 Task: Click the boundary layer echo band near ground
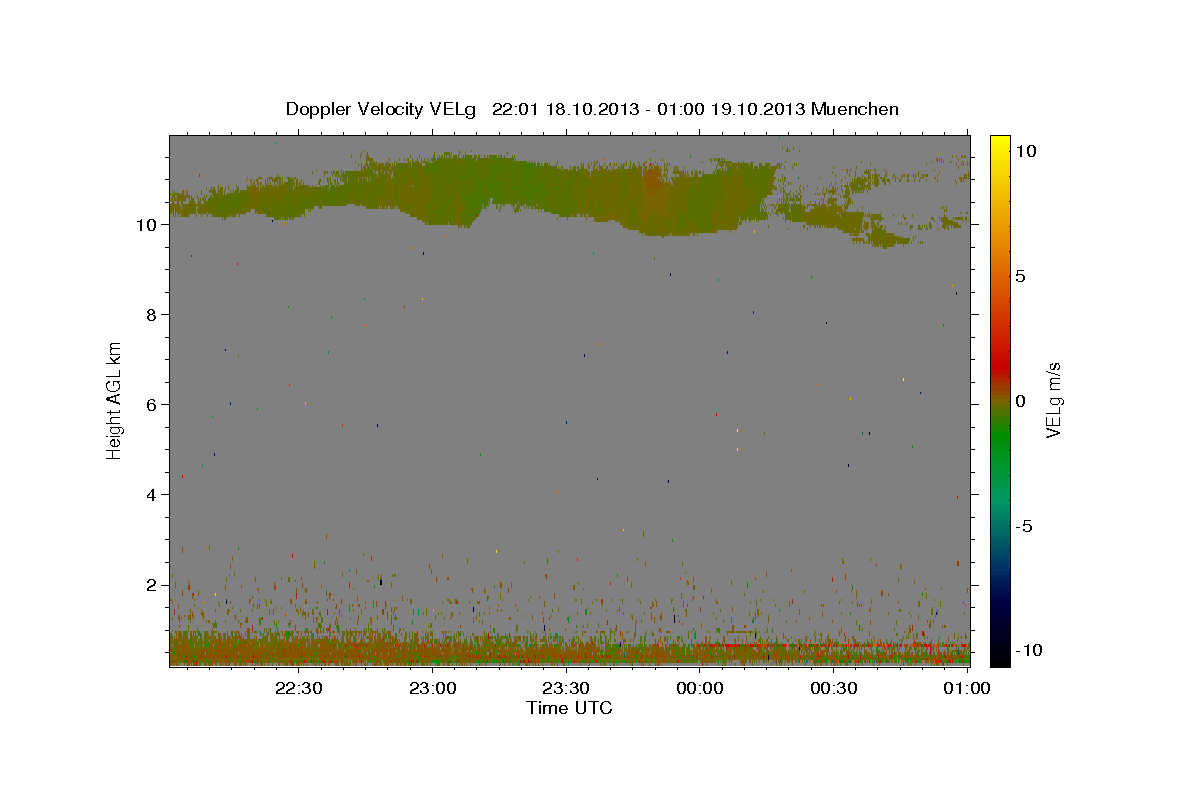pos(569,649)
